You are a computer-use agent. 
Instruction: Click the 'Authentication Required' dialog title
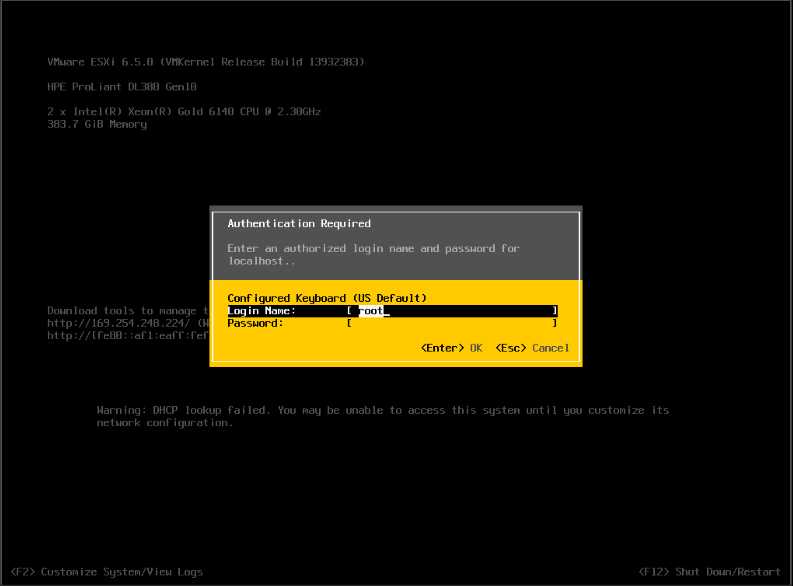pos(299,223)
